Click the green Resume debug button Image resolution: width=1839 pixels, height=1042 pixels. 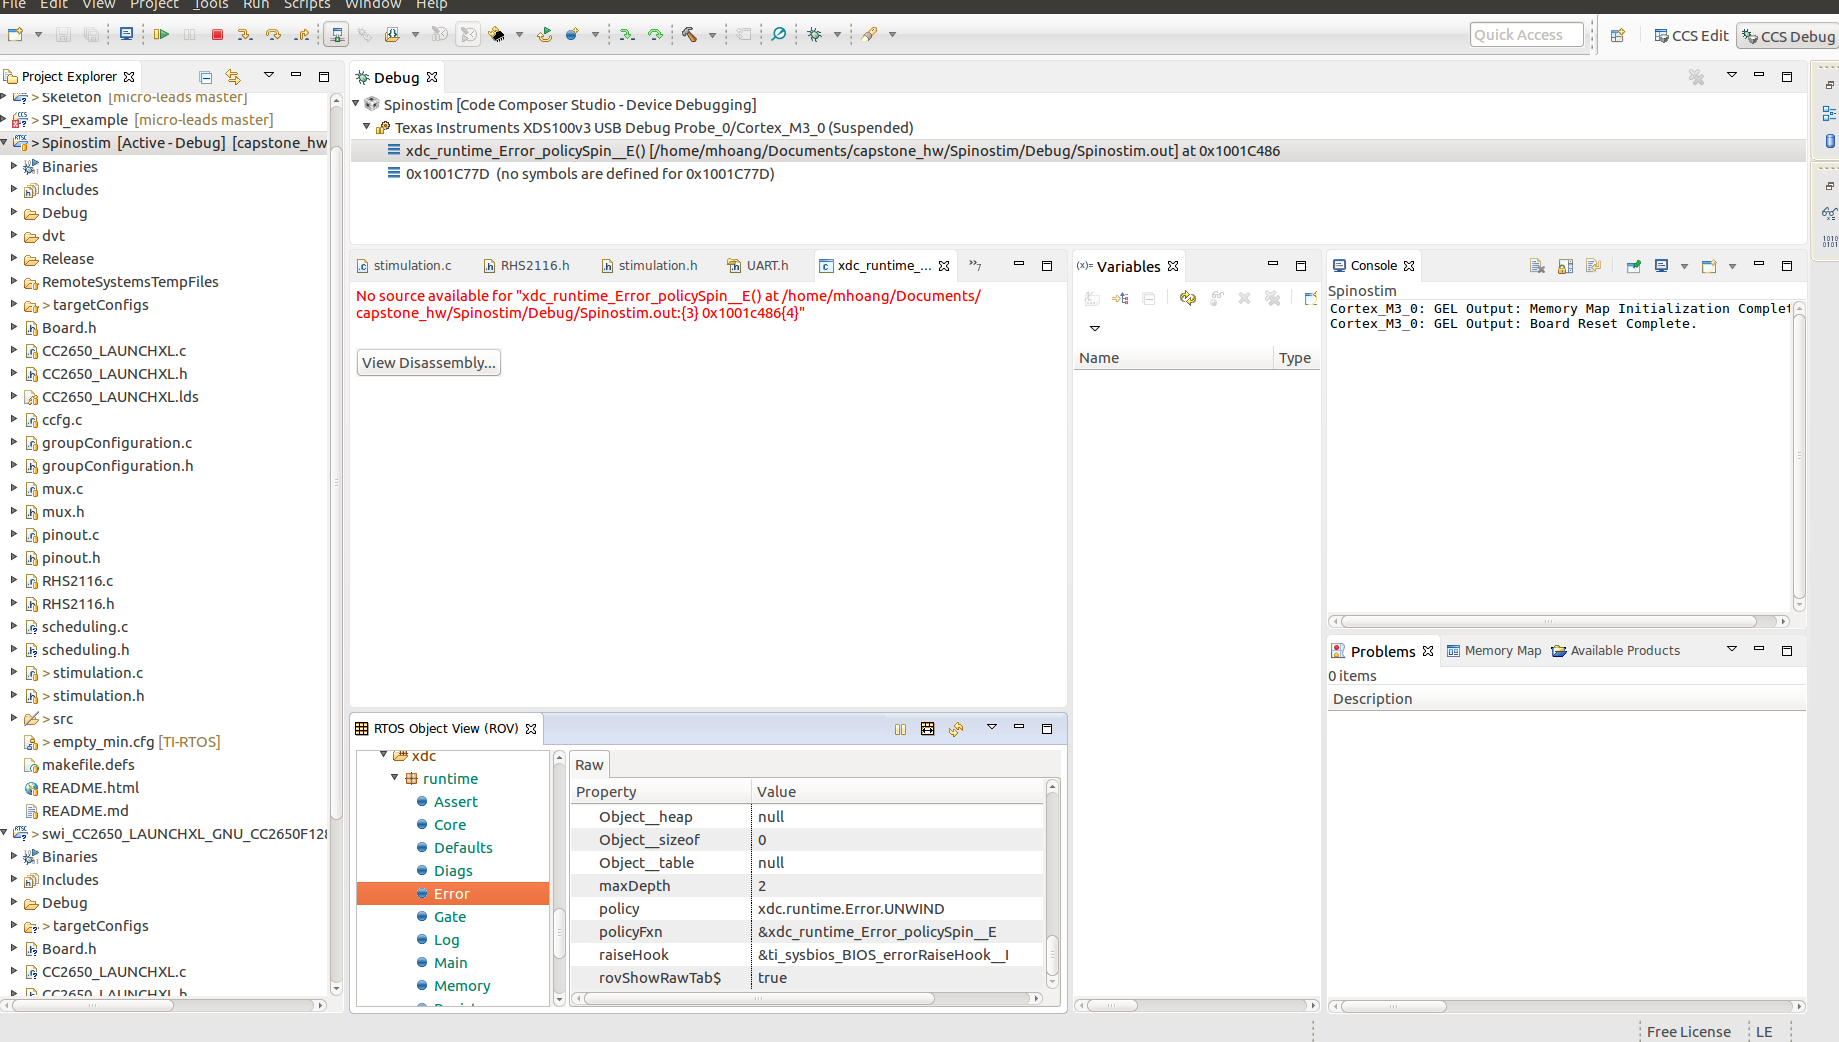point(161,35)
